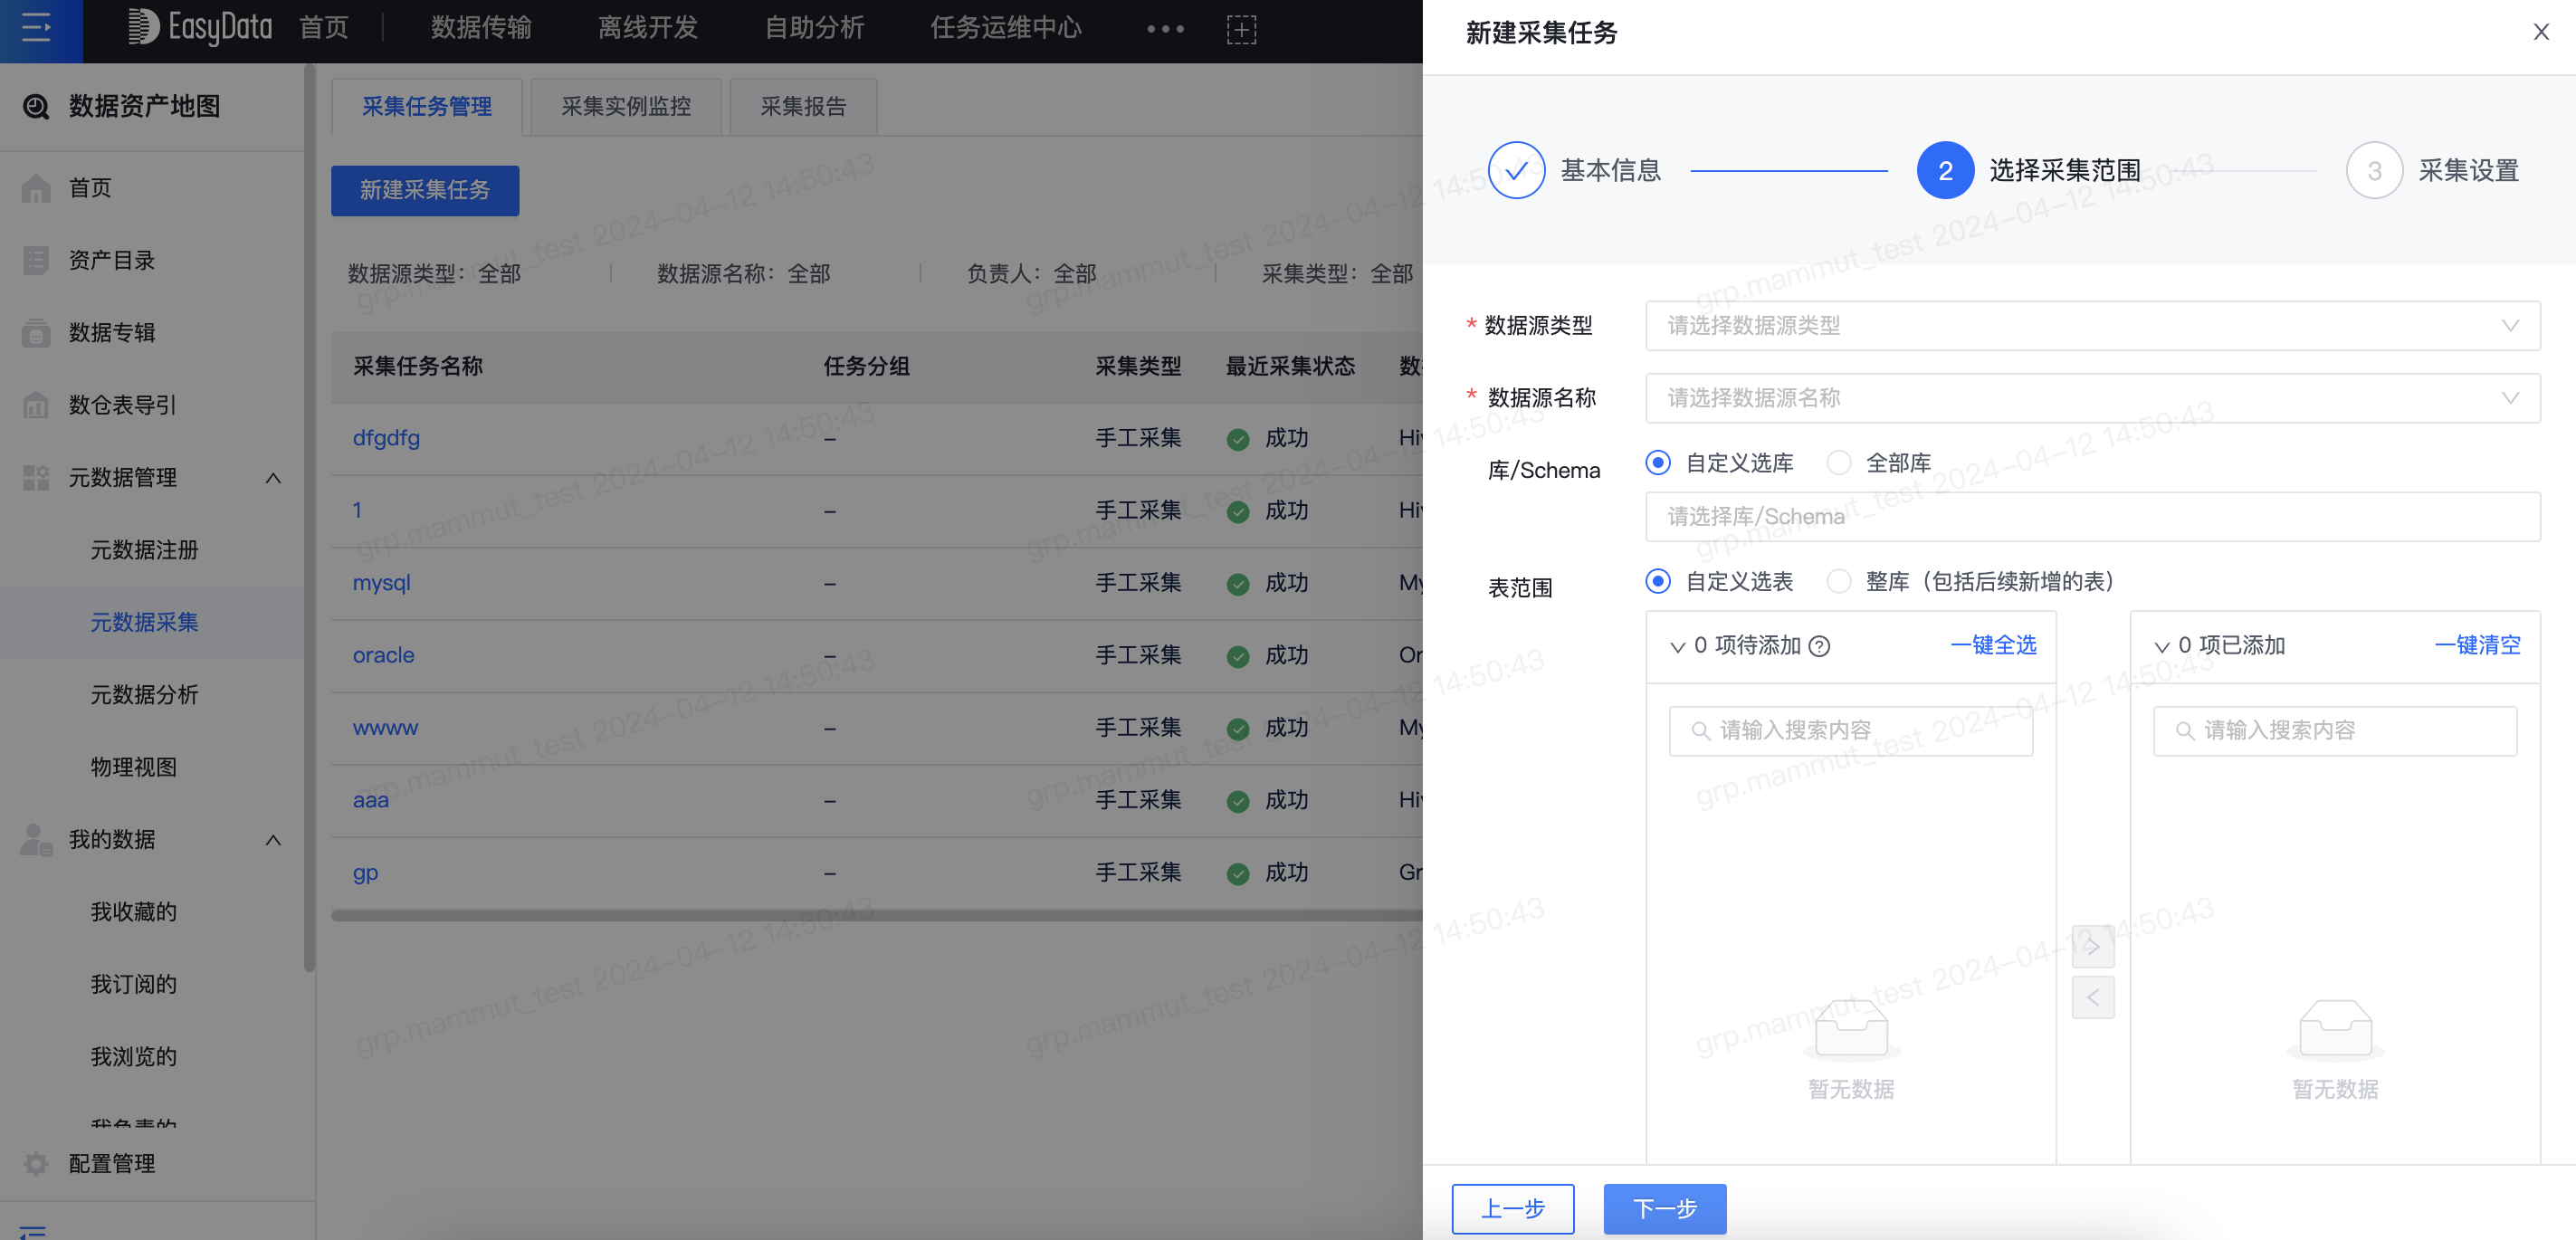Click the 下一步 button
The height and width of the screenshot is (1240, 2576).
[x=1664, y=1208]
